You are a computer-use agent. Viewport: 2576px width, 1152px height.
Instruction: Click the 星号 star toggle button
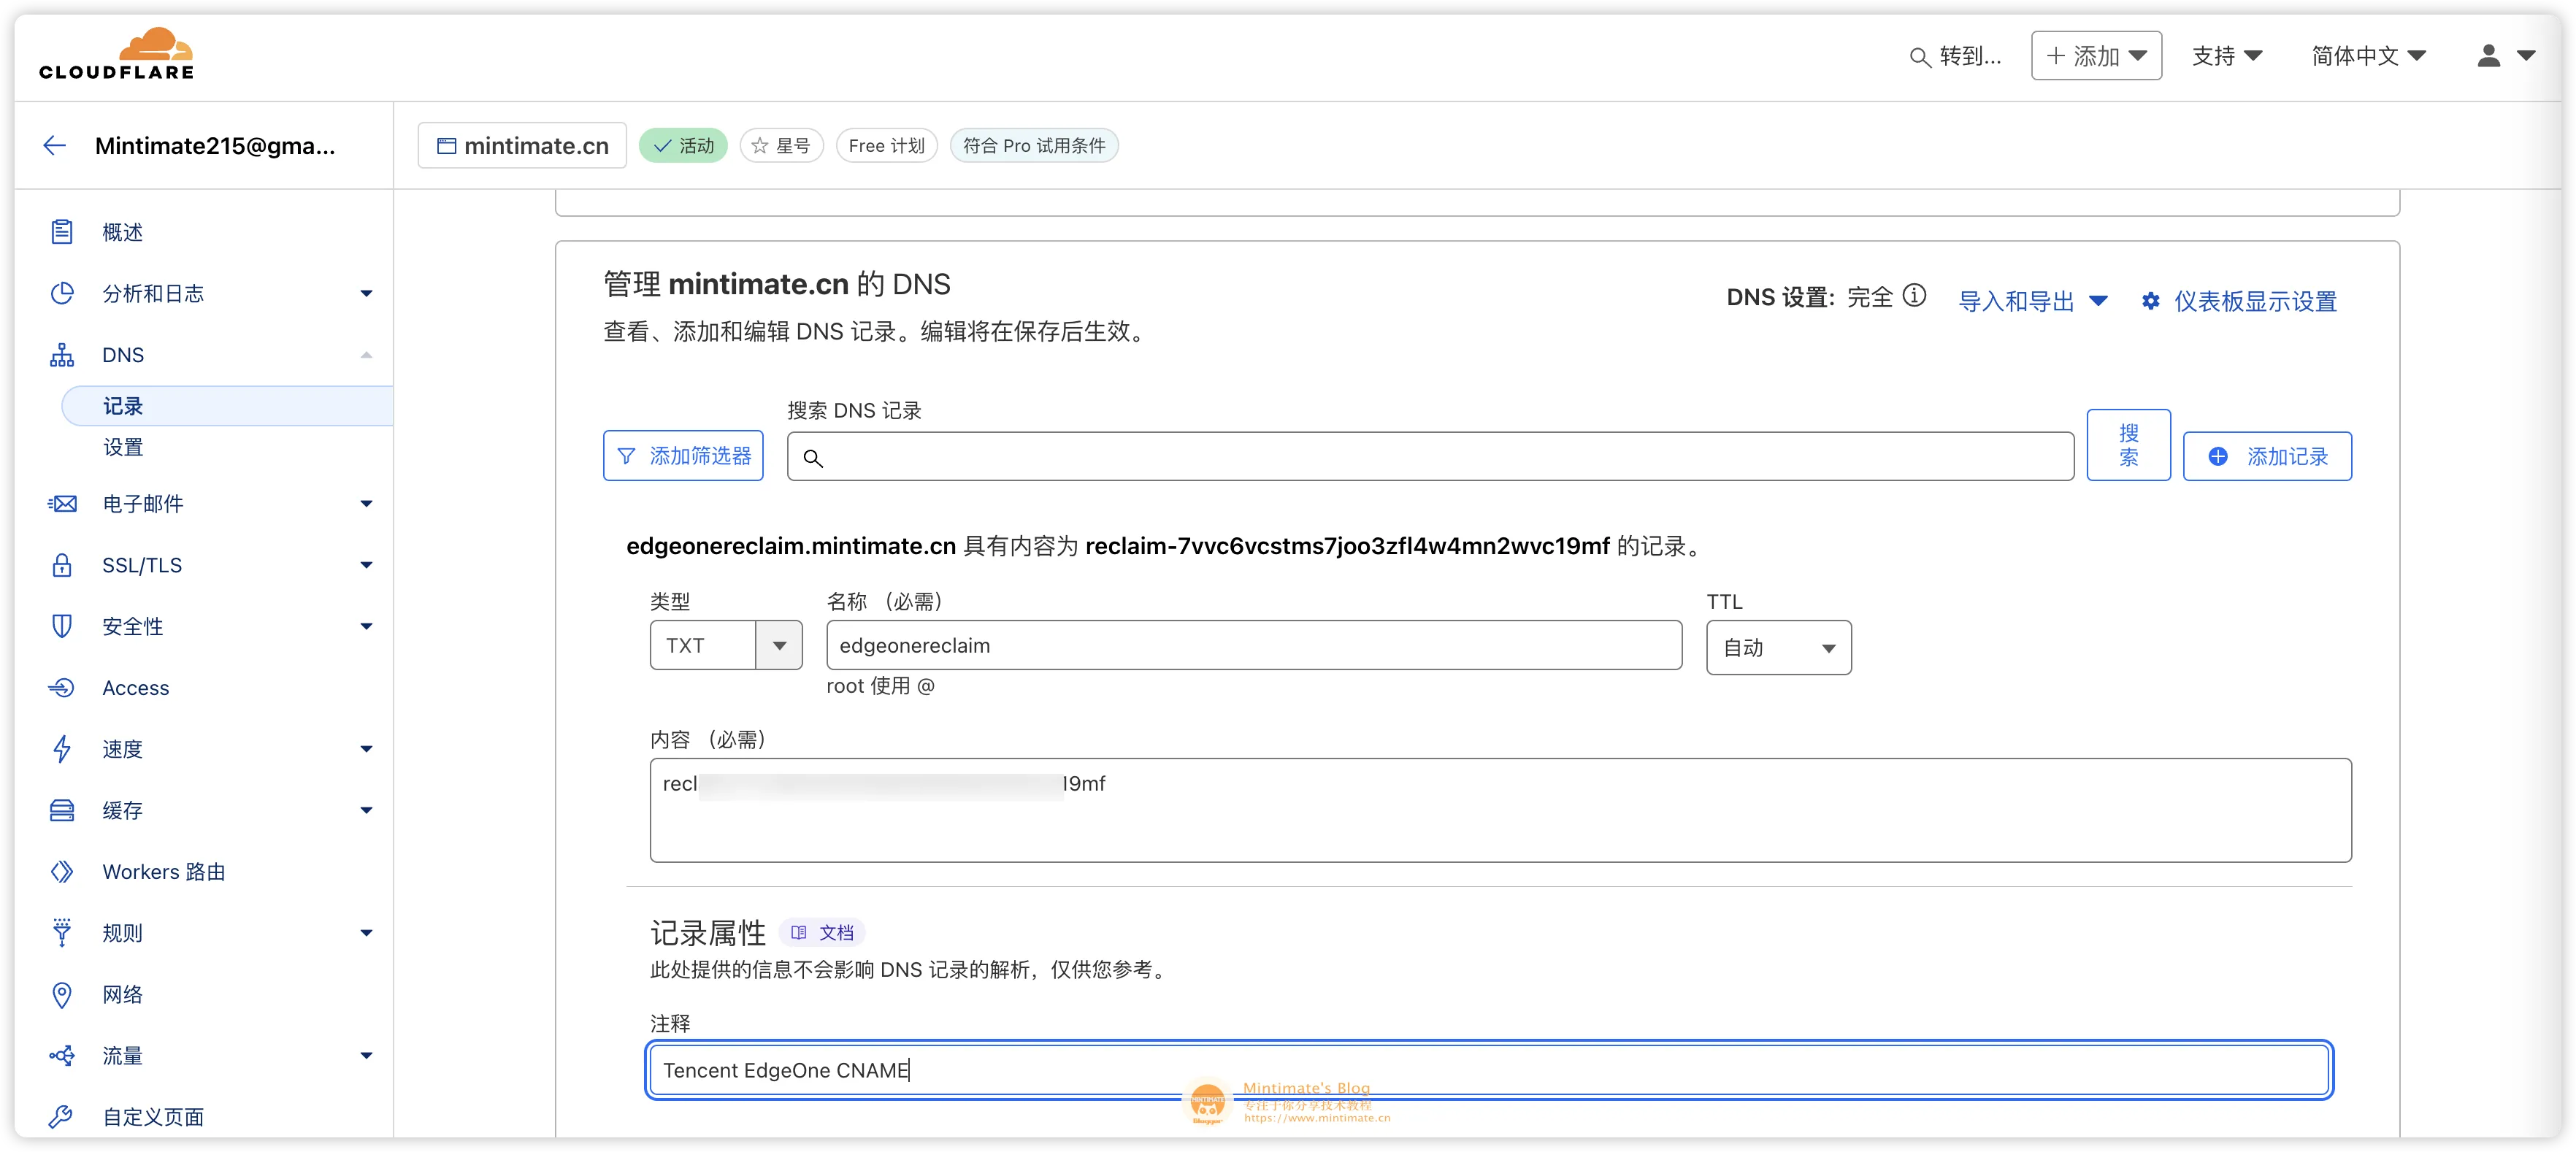click(781, 146)
